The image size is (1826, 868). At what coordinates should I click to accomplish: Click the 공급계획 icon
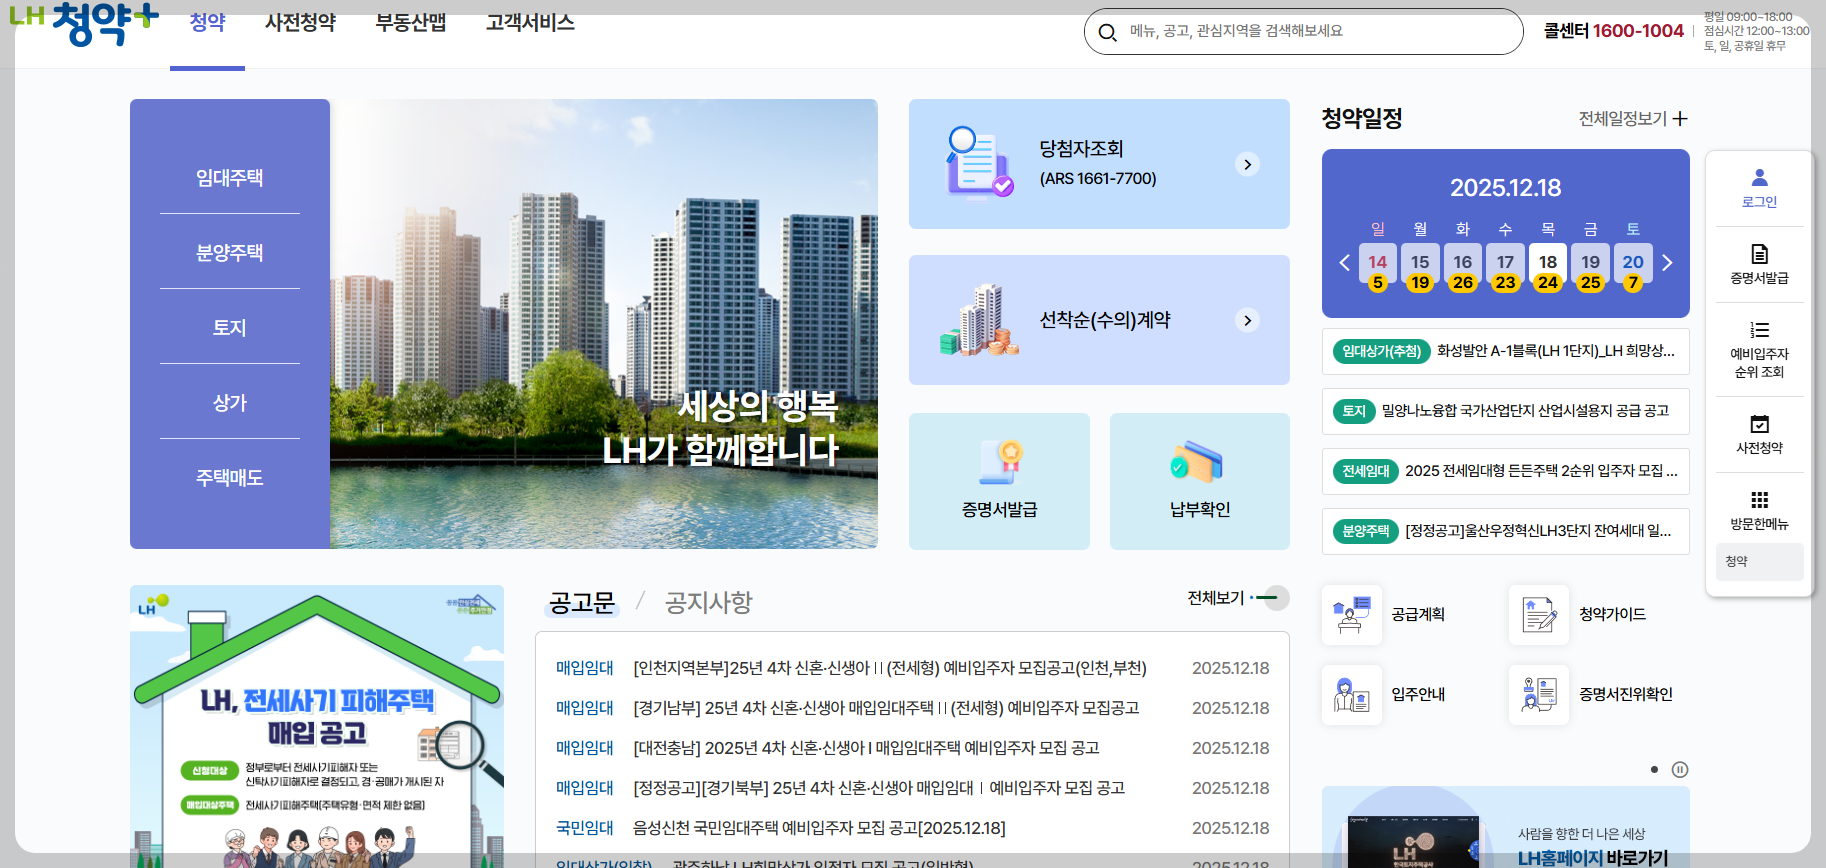(x=1352, y=615)
